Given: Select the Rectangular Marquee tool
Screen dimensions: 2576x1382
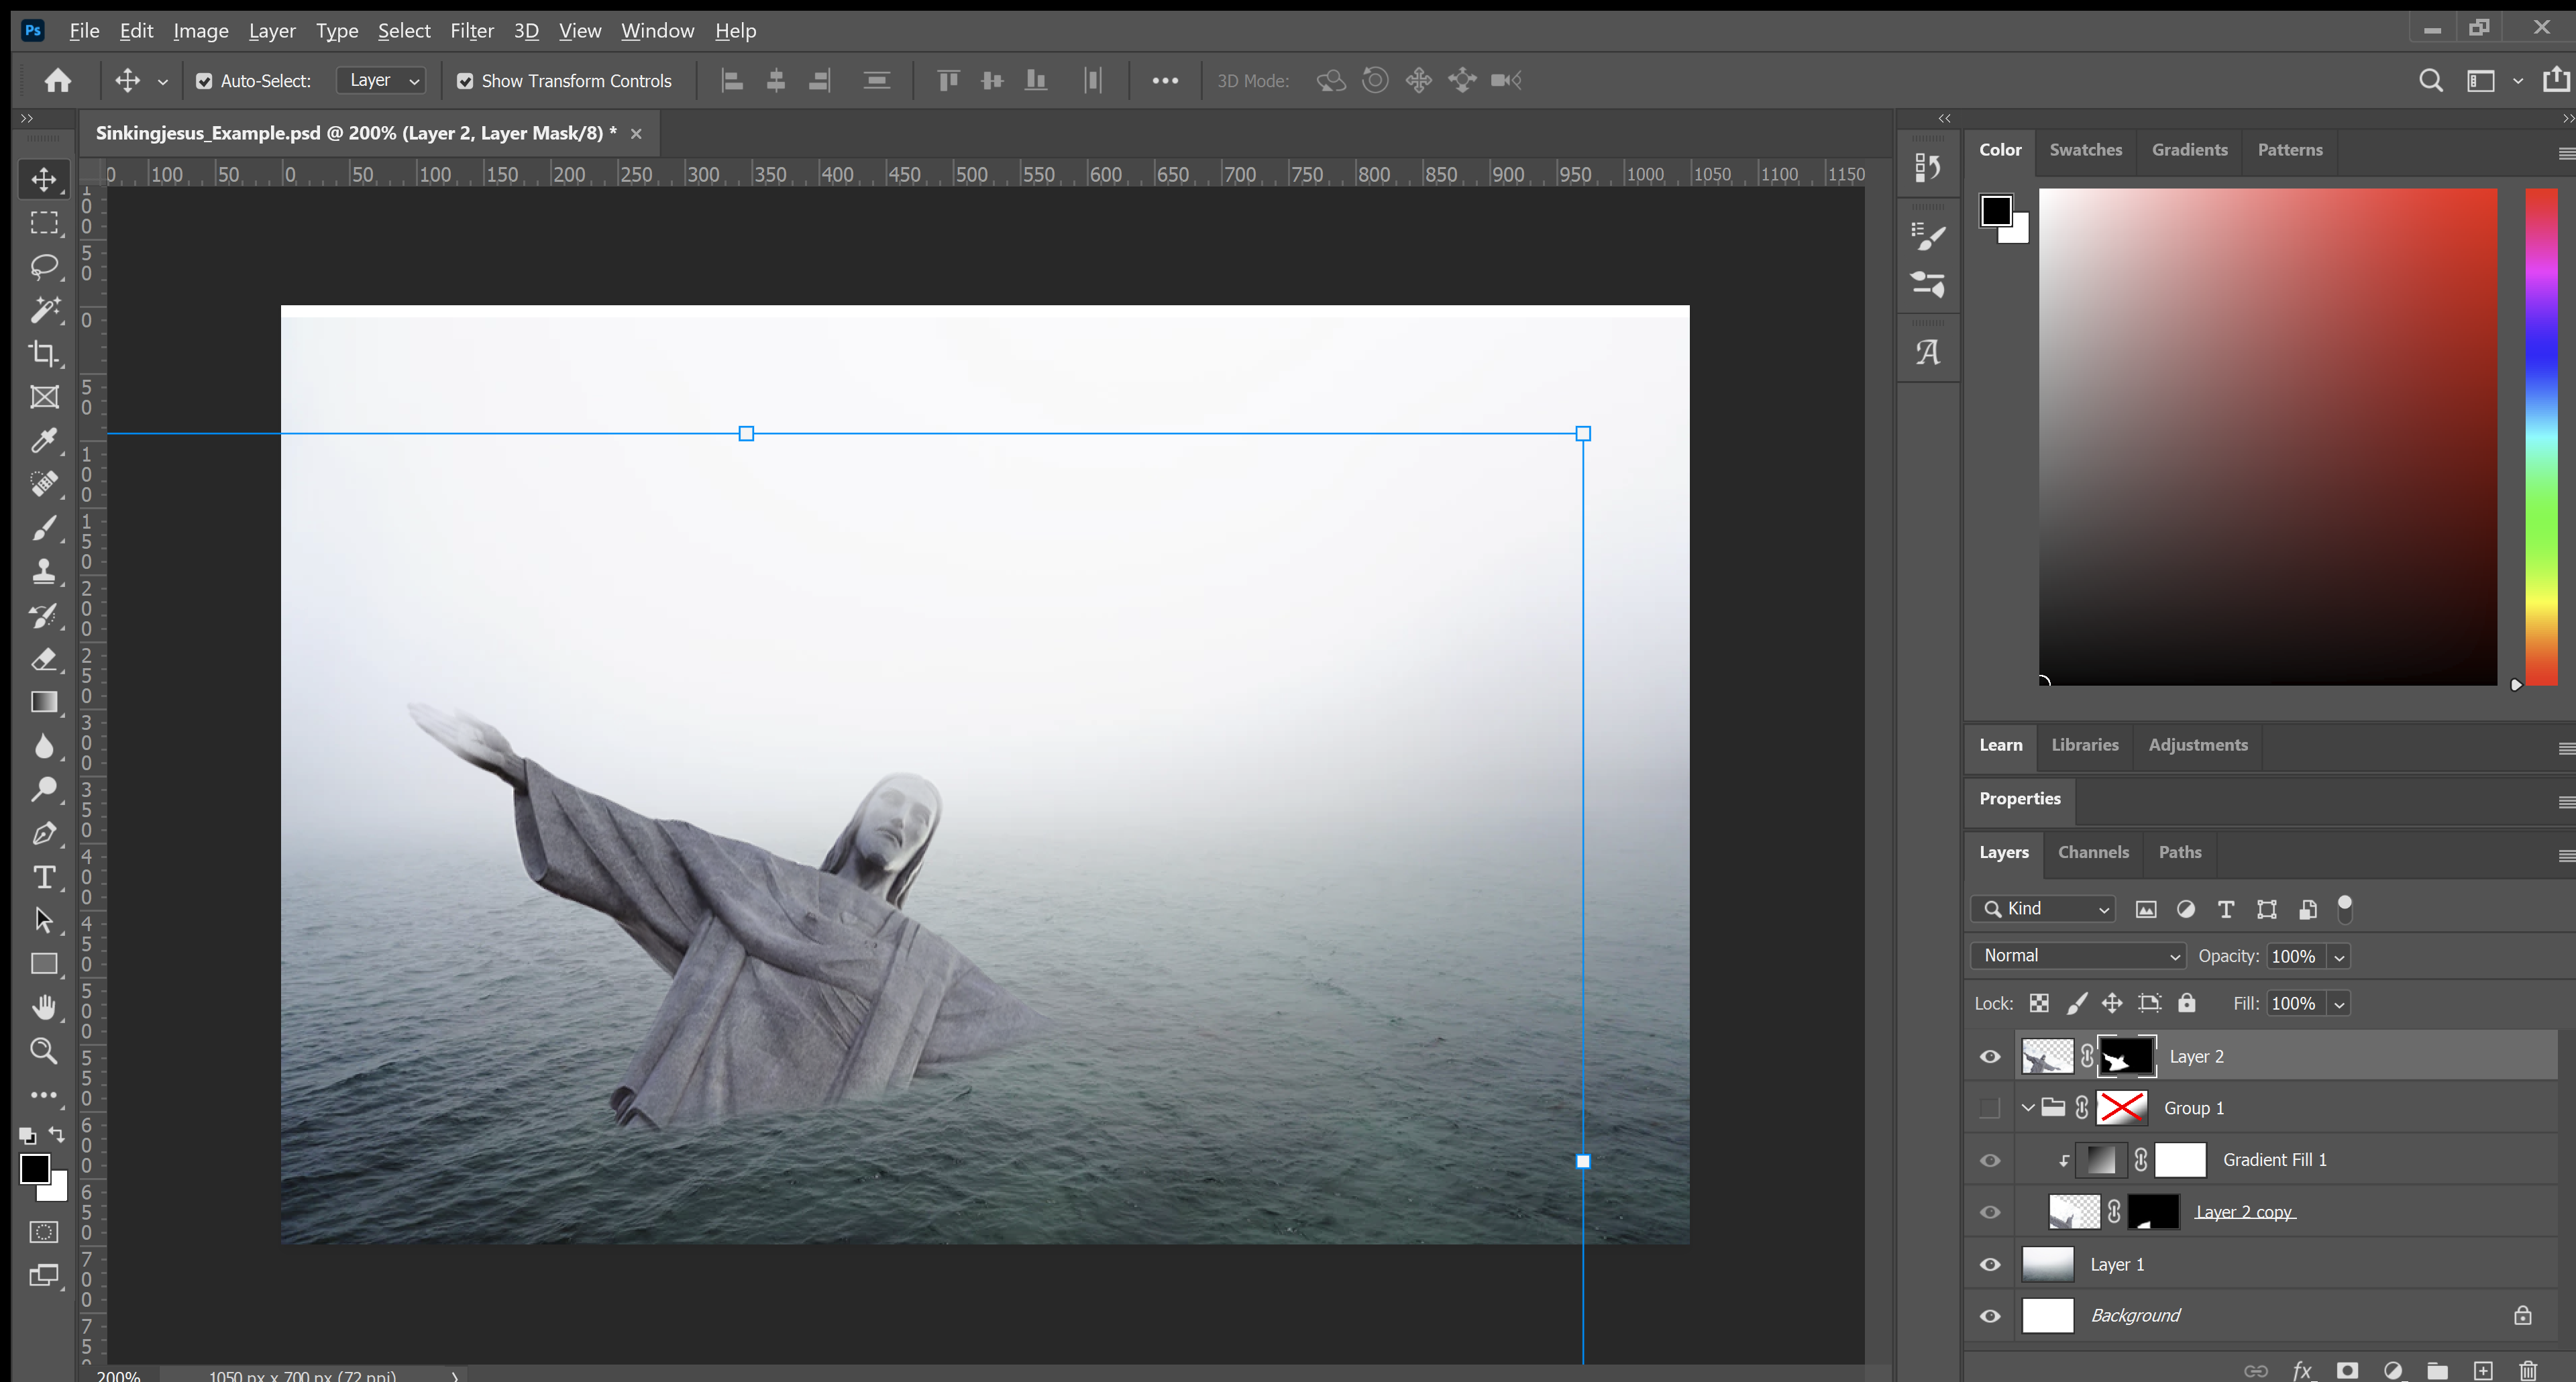Looking at the screenshot, I should (x=44, y=223).
